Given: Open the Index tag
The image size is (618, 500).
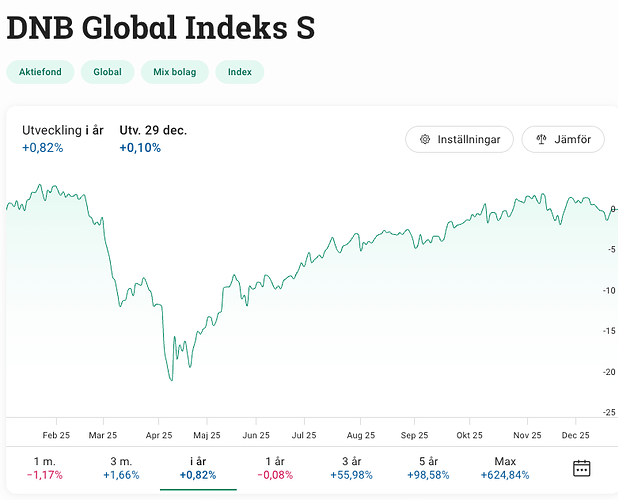Looking at the screenshot, I should tap(240, 72).
